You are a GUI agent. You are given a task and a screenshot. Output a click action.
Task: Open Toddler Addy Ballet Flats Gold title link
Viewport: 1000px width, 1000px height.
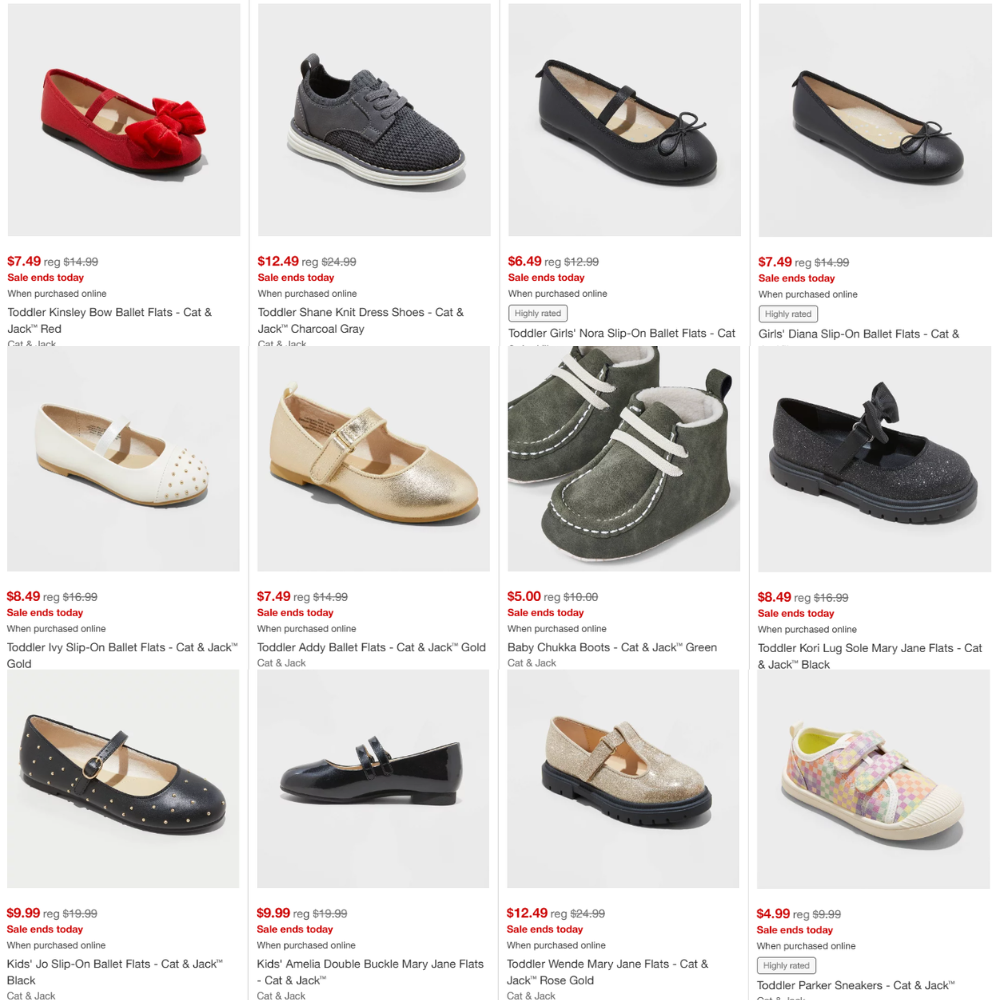[371, 647]
